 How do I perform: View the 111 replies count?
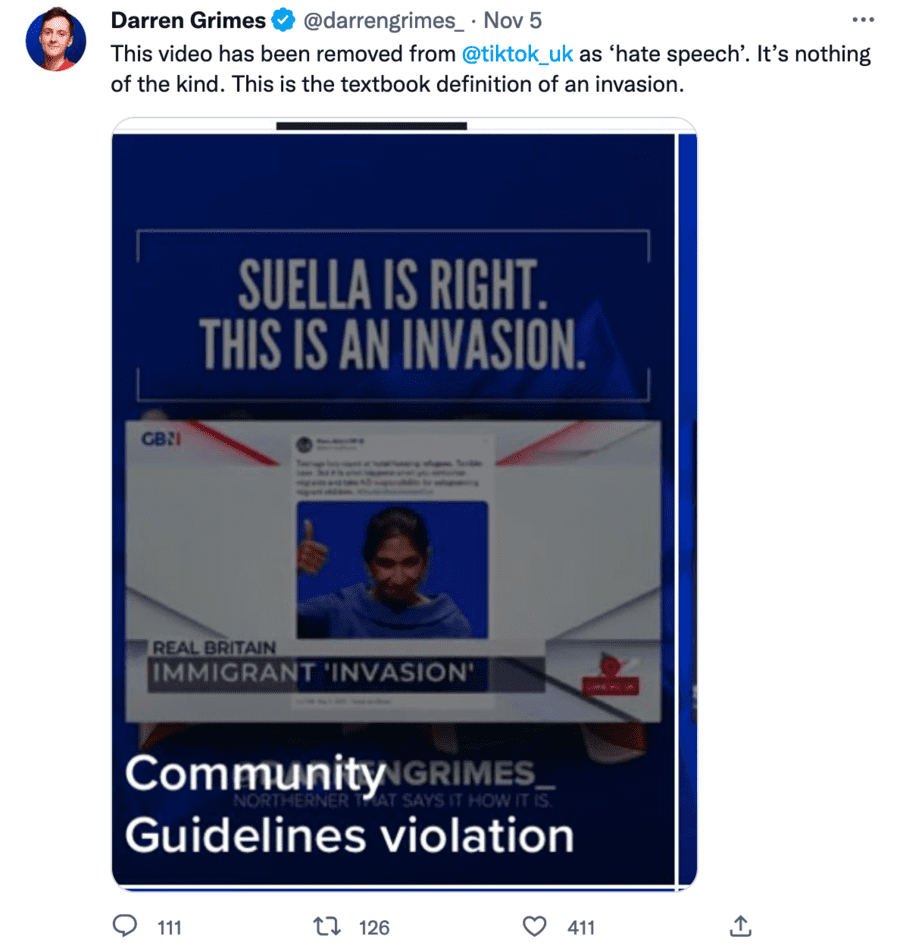169,928
